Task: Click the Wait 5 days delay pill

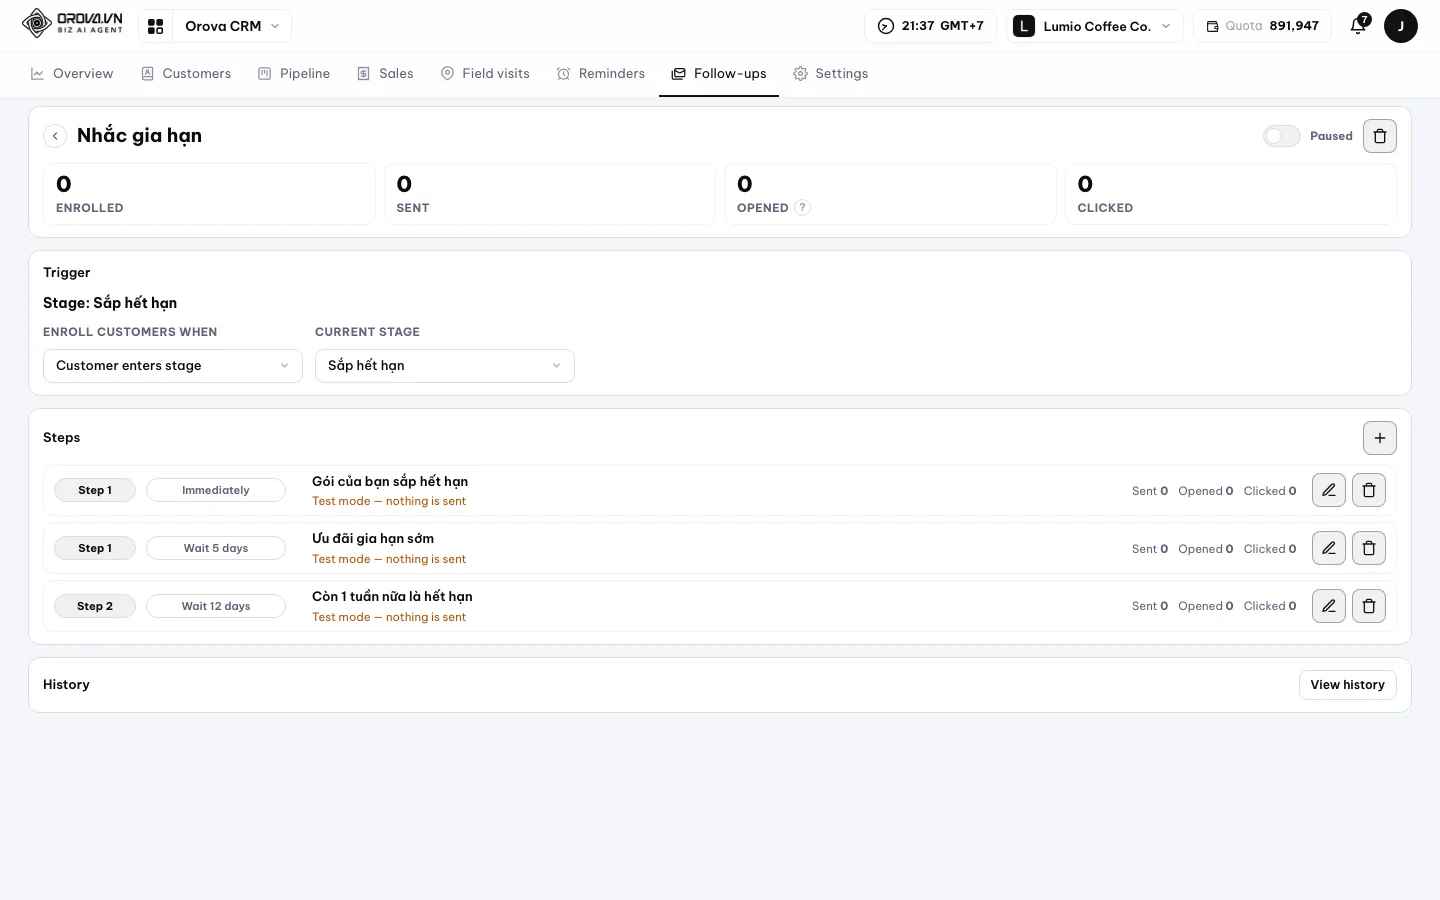Action: coord(216,548)
